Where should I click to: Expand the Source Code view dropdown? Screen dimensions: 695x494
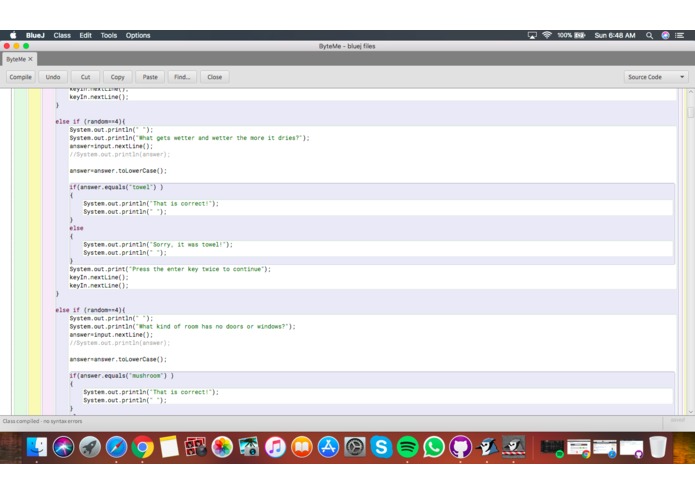656,77
